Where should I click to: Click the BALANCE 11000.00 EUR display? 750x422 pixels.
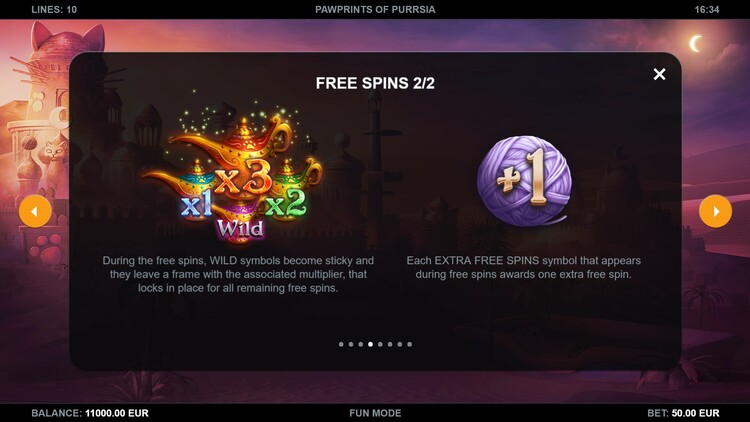click(90, 413)
